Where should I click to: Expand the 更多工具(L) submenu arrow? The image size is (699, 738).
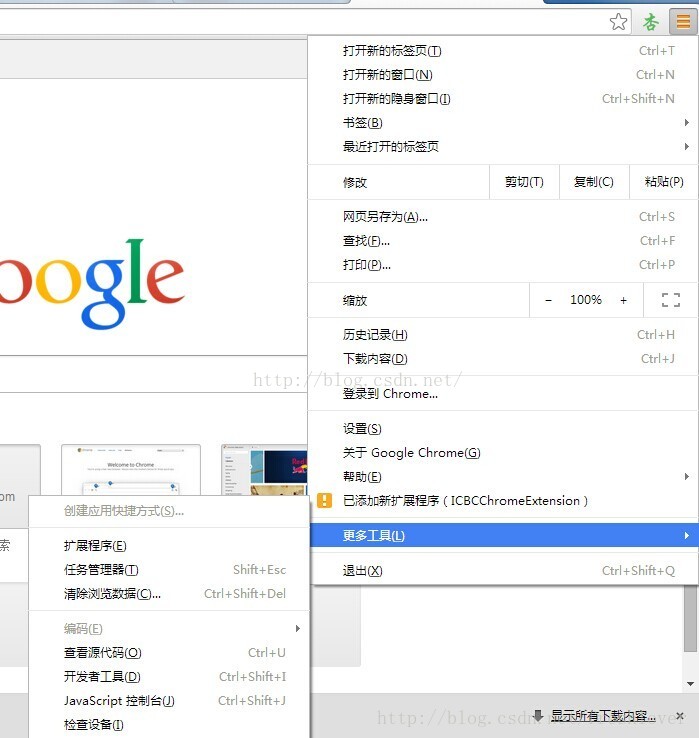(x=687, y=535)
